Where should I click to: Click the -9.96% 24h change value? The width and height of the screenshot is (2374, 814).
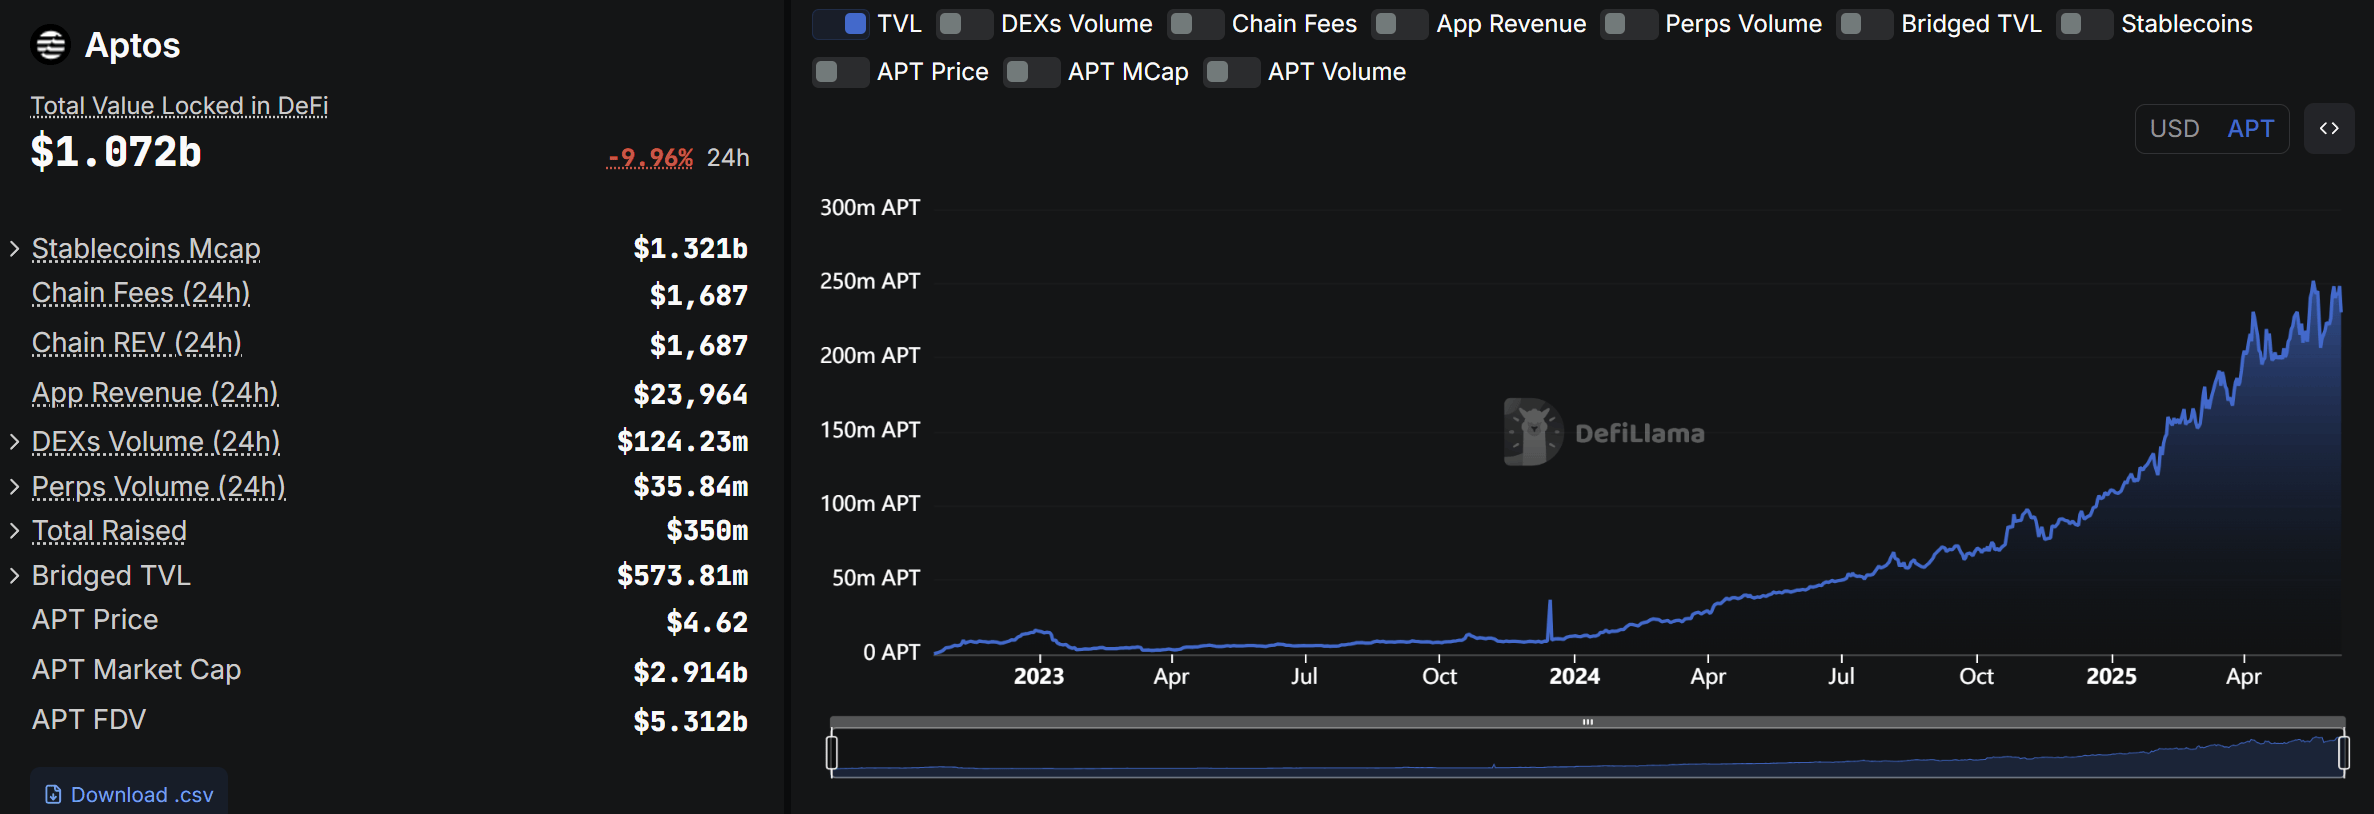[650, 158]
